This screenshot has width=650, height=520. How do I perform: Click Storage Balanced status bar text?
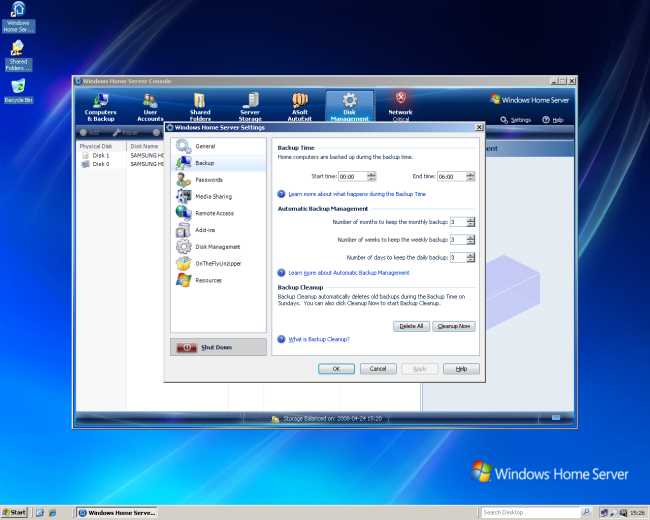(x=332, y=419)
